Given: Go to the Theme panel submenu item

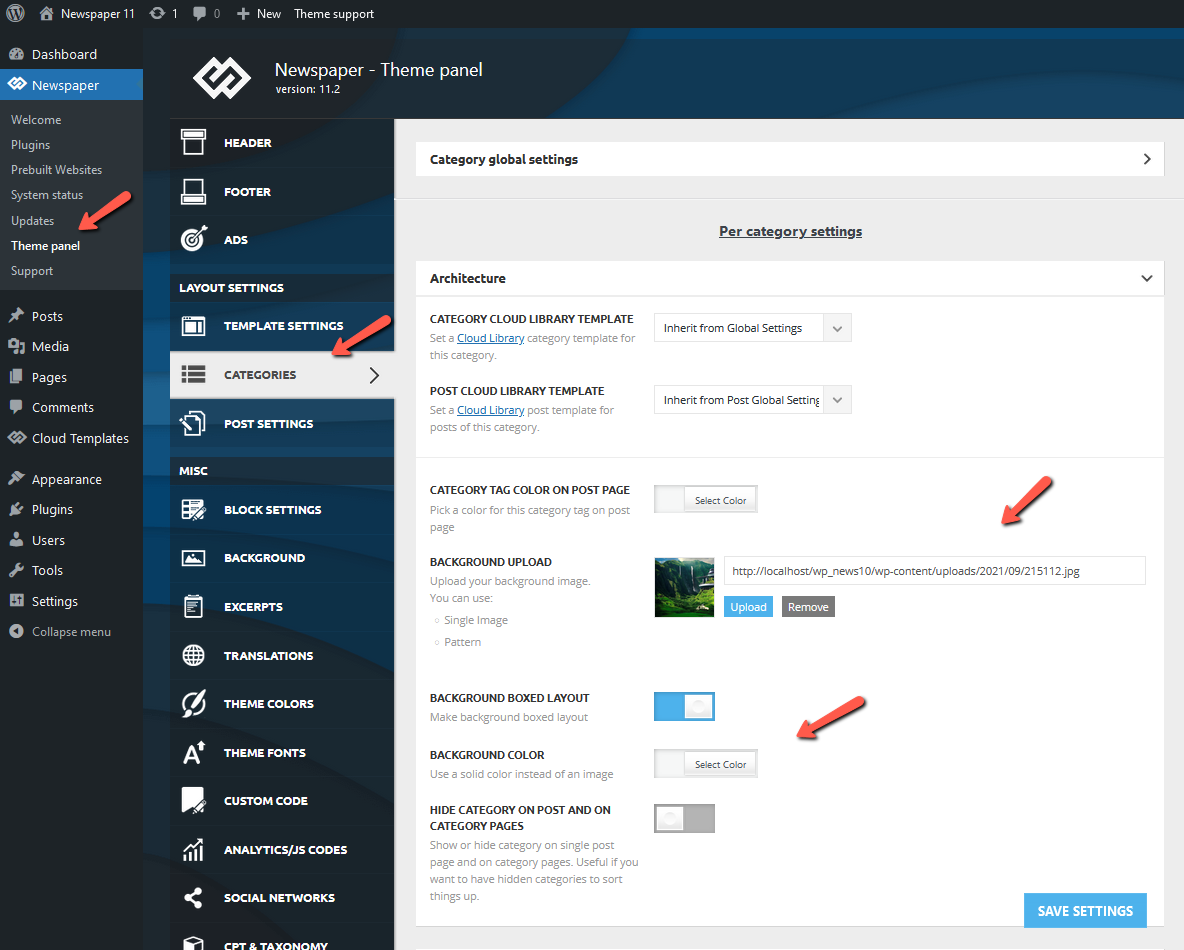Looking at the screenshot, I should click(x=45, y=245).
